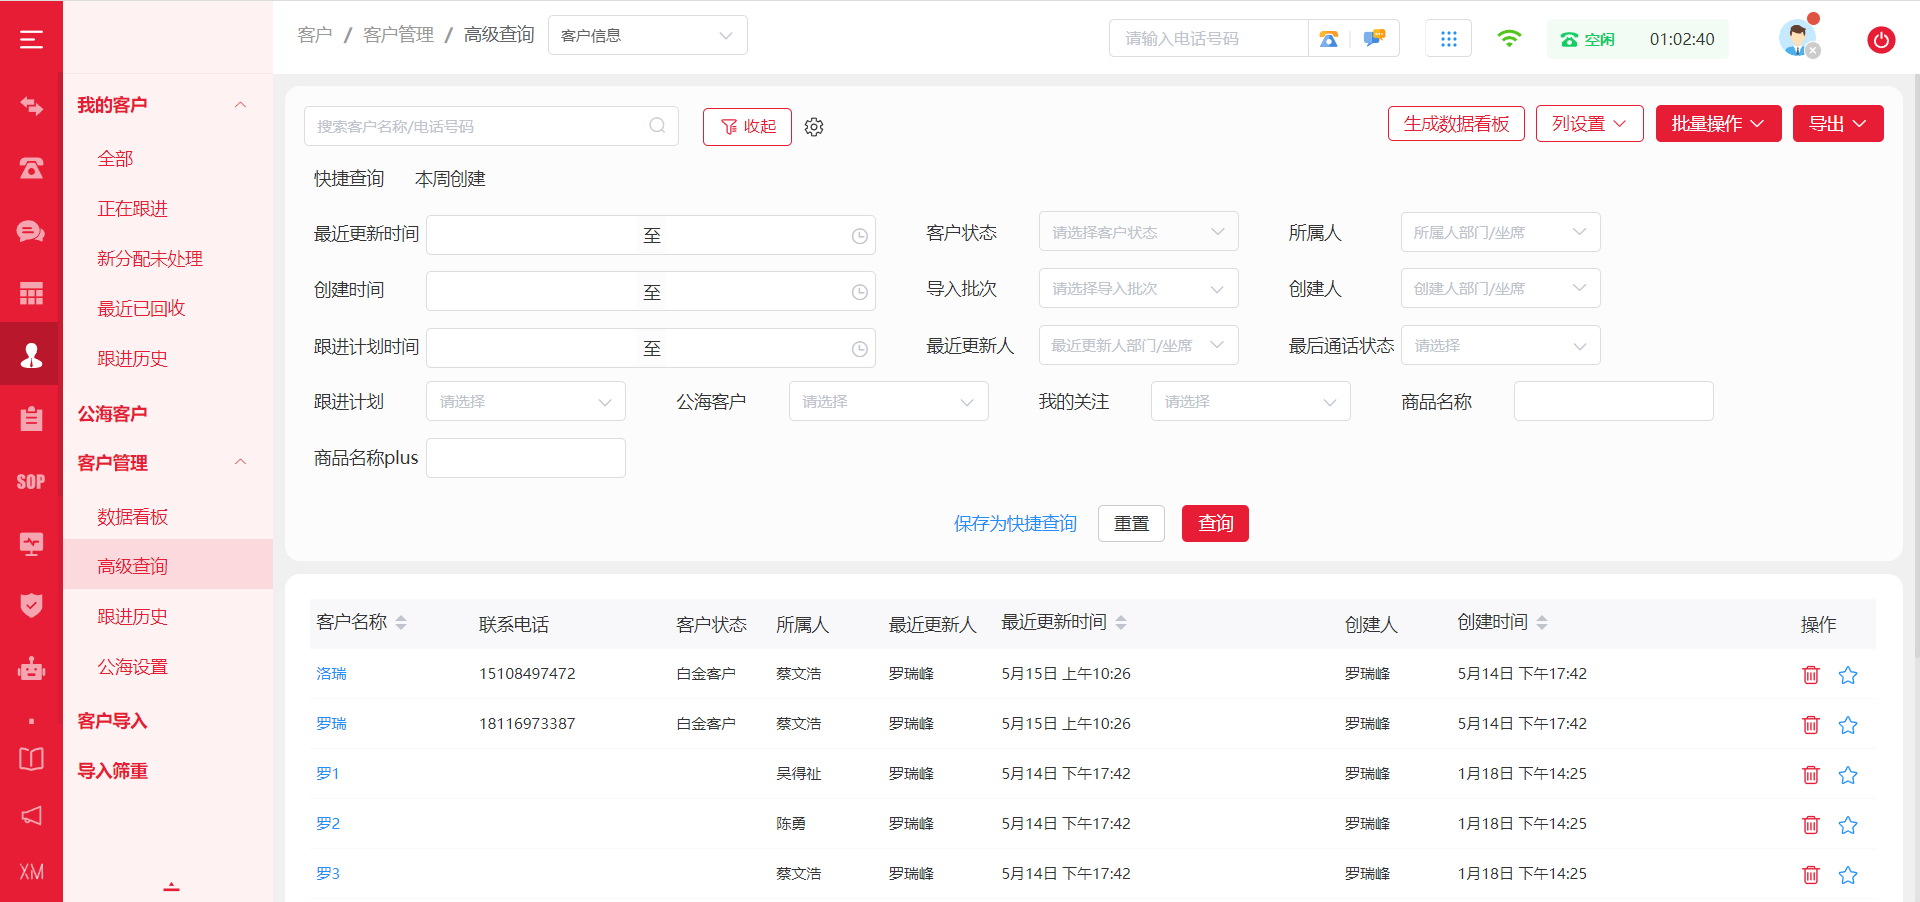
Task: Open the 导出 export dropdown
Action: tap(1837, 124)
